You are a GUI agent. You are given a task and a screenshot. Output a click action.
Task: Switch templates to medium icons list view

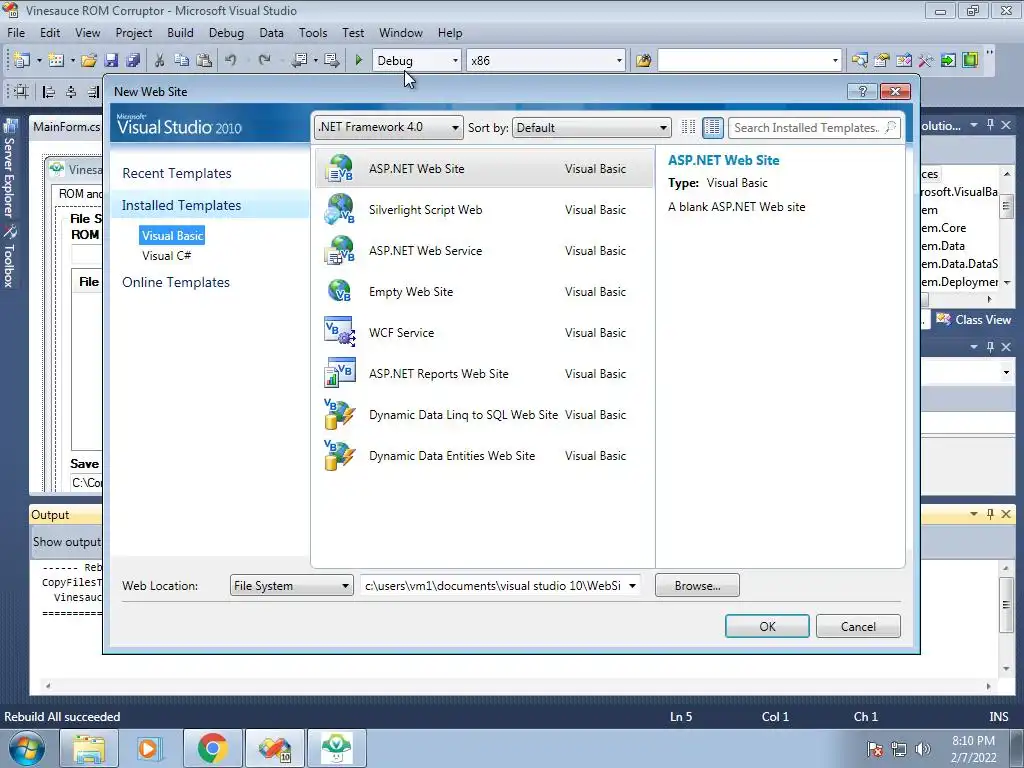pos(712,127)
